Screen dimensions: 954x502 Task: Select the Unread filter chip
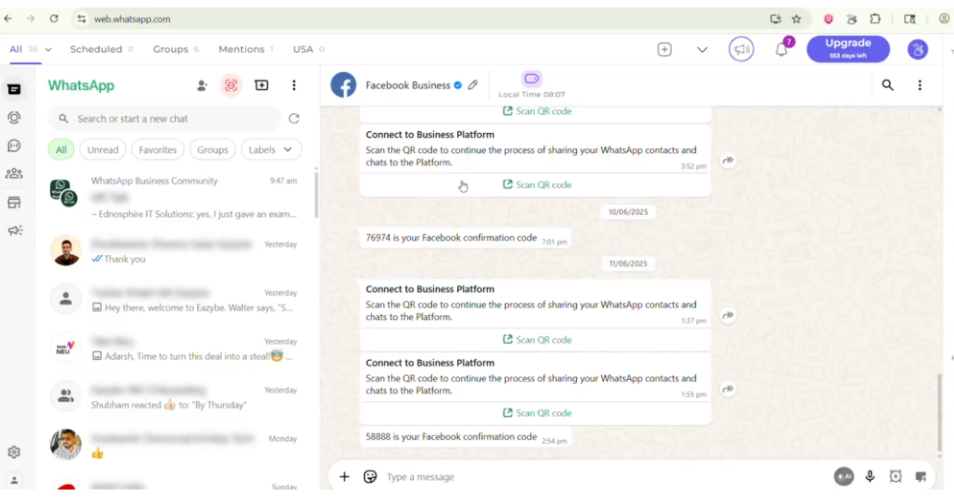point(102,150)
